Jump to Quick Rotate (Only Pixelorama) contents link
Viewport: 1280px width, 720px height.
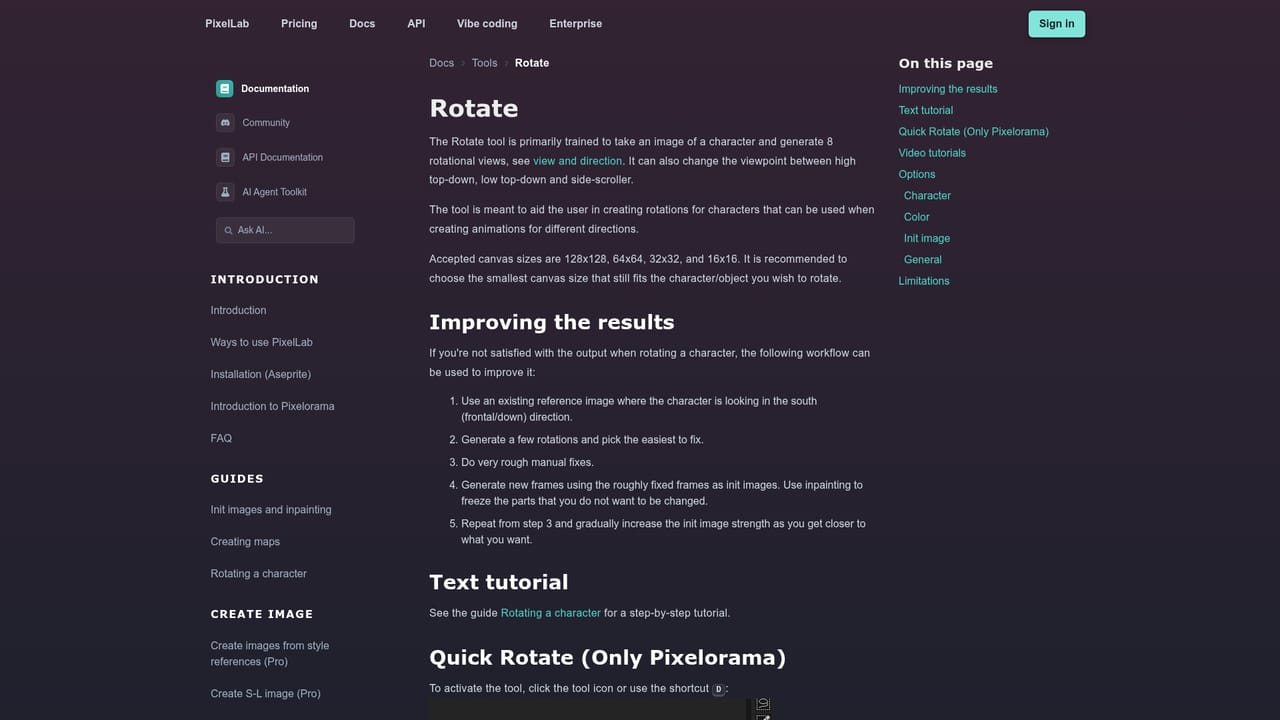tap(973, 132)
